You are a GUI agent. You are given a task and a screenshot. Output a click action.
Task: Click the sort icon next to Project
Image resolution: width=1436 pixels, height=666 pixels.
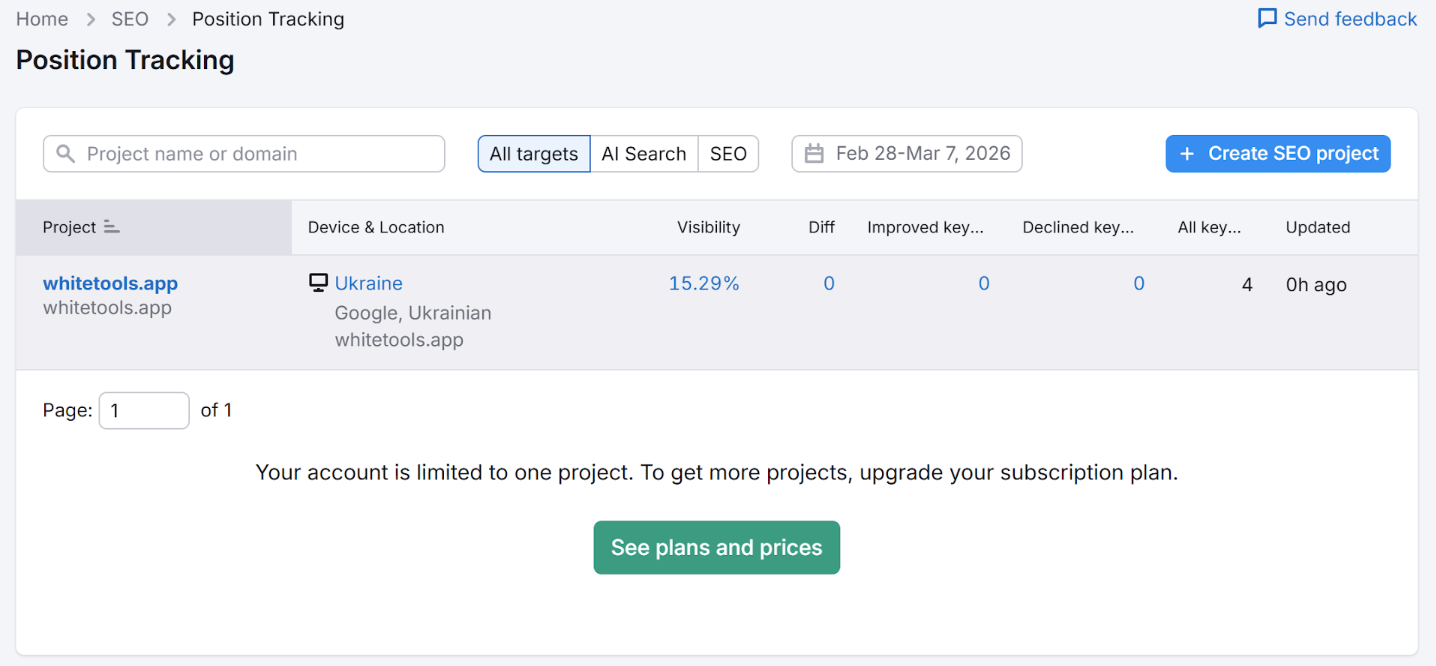pos(111,227)
